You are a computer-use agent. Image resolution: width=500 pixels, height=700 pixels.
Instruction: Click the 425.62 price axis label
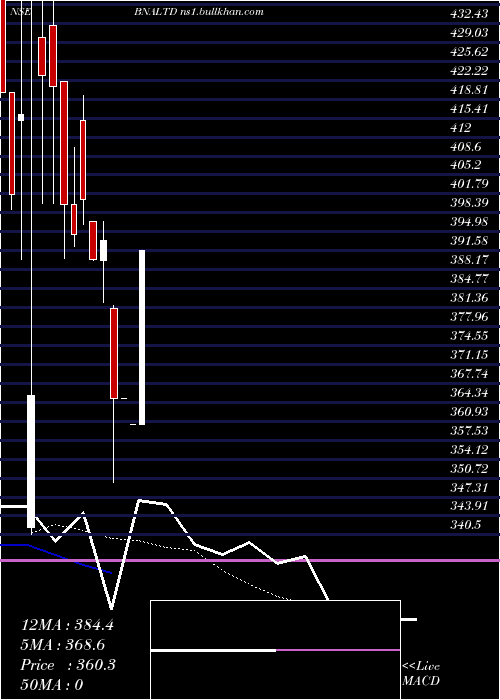coord(469,51)
